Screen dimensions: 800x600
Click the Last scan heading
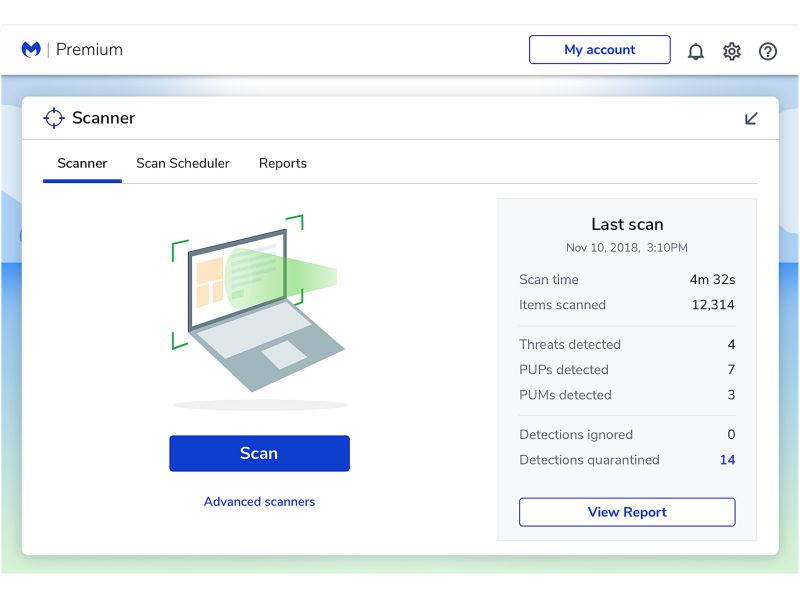[627, 224]
